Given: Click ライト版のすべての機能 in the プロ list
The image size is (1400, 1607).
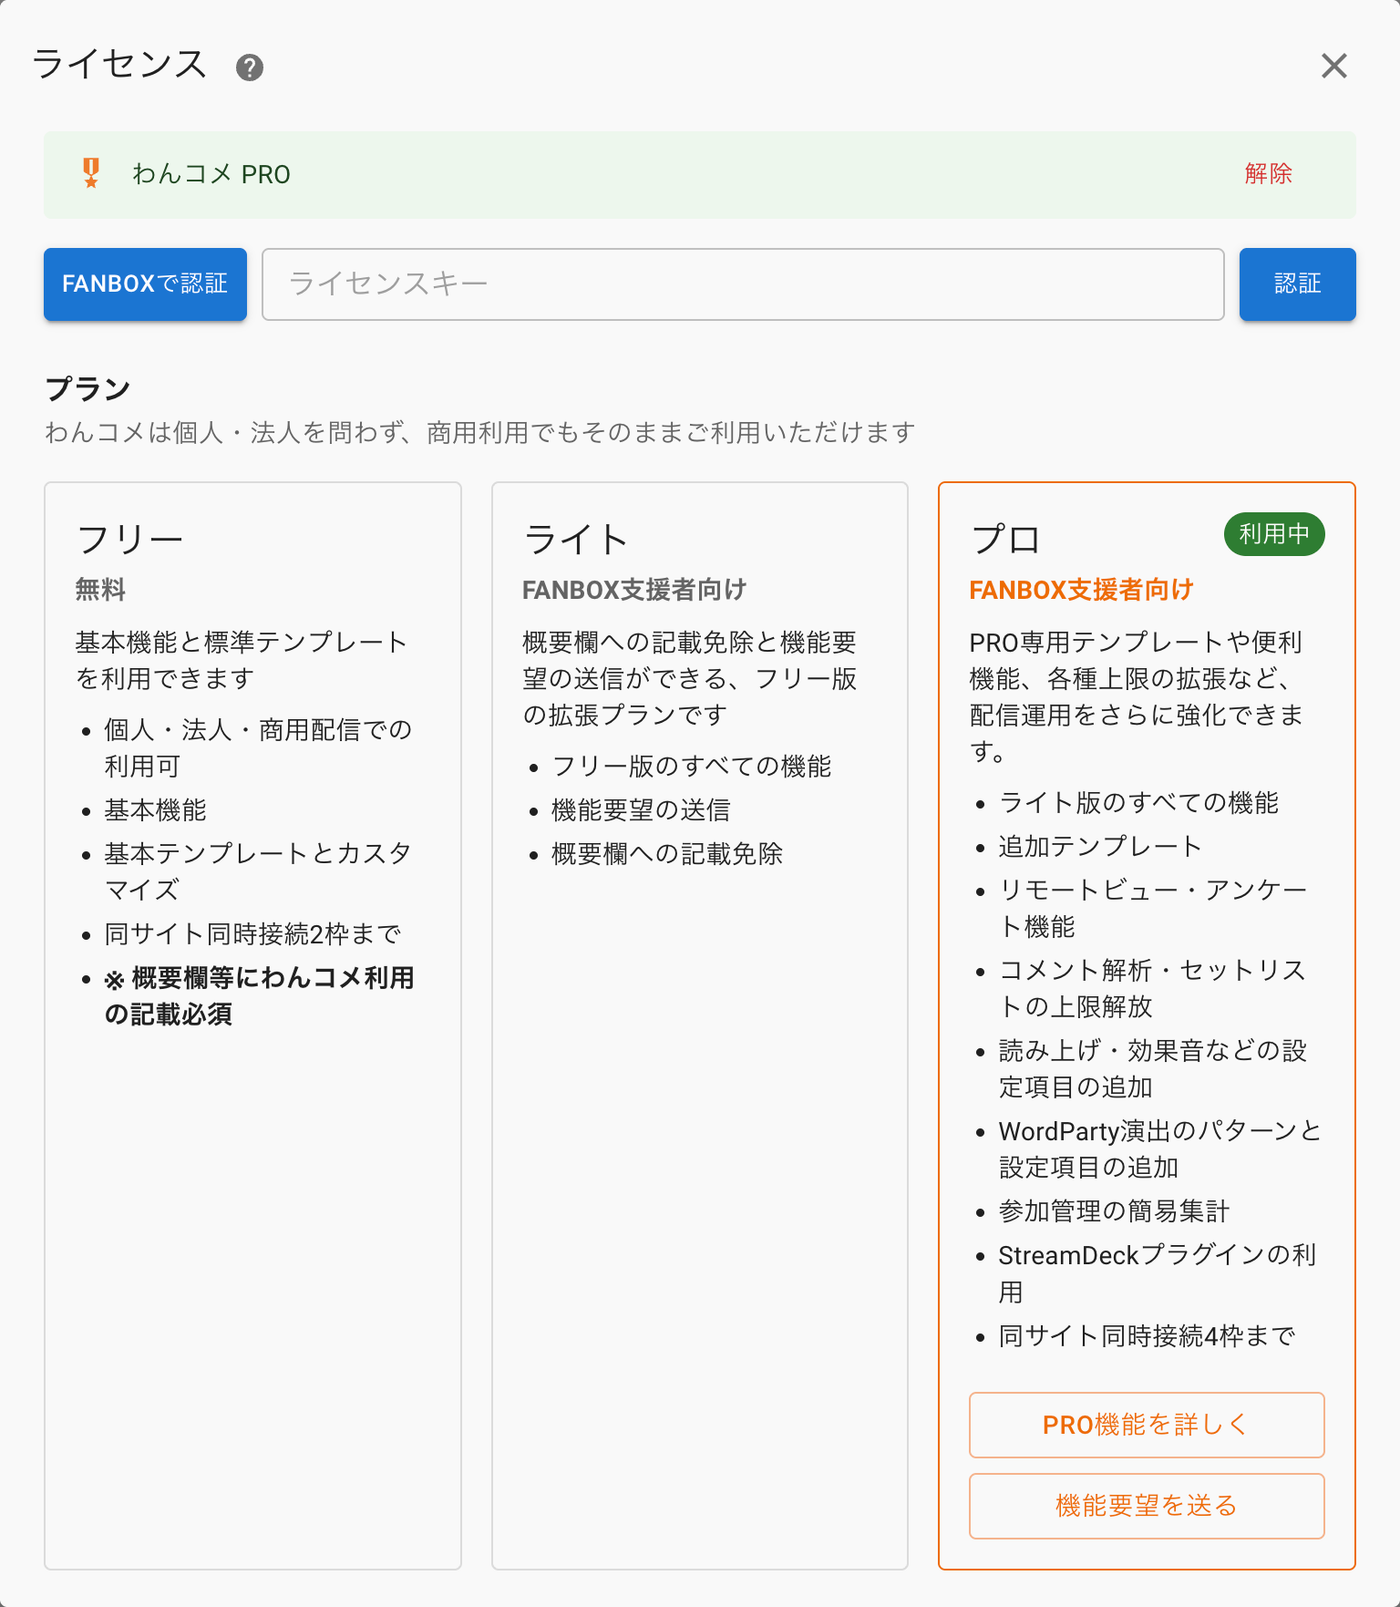Looking at the screenshot, I should point(1138,803).
